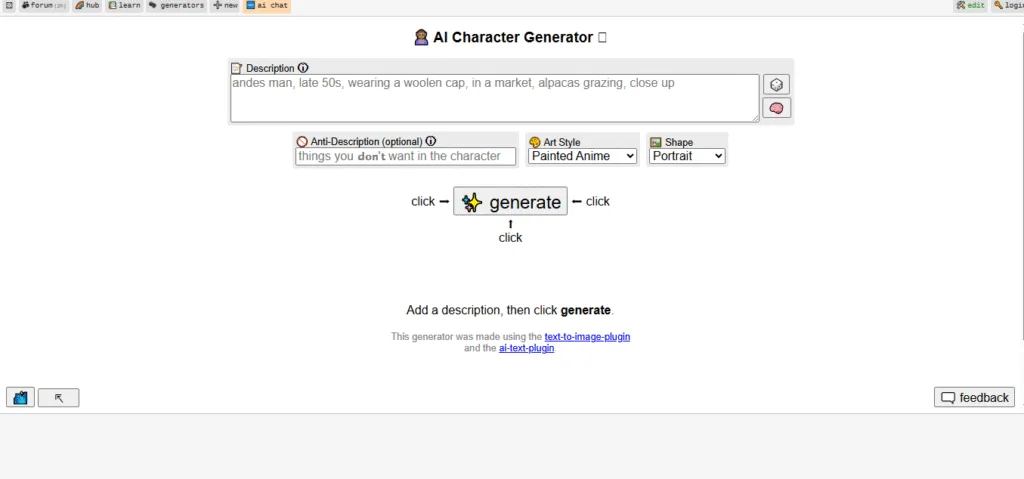This screenshot has width=1024, height=479.
Task: Click the login button in the top bar
Action: click(1008, 5)
